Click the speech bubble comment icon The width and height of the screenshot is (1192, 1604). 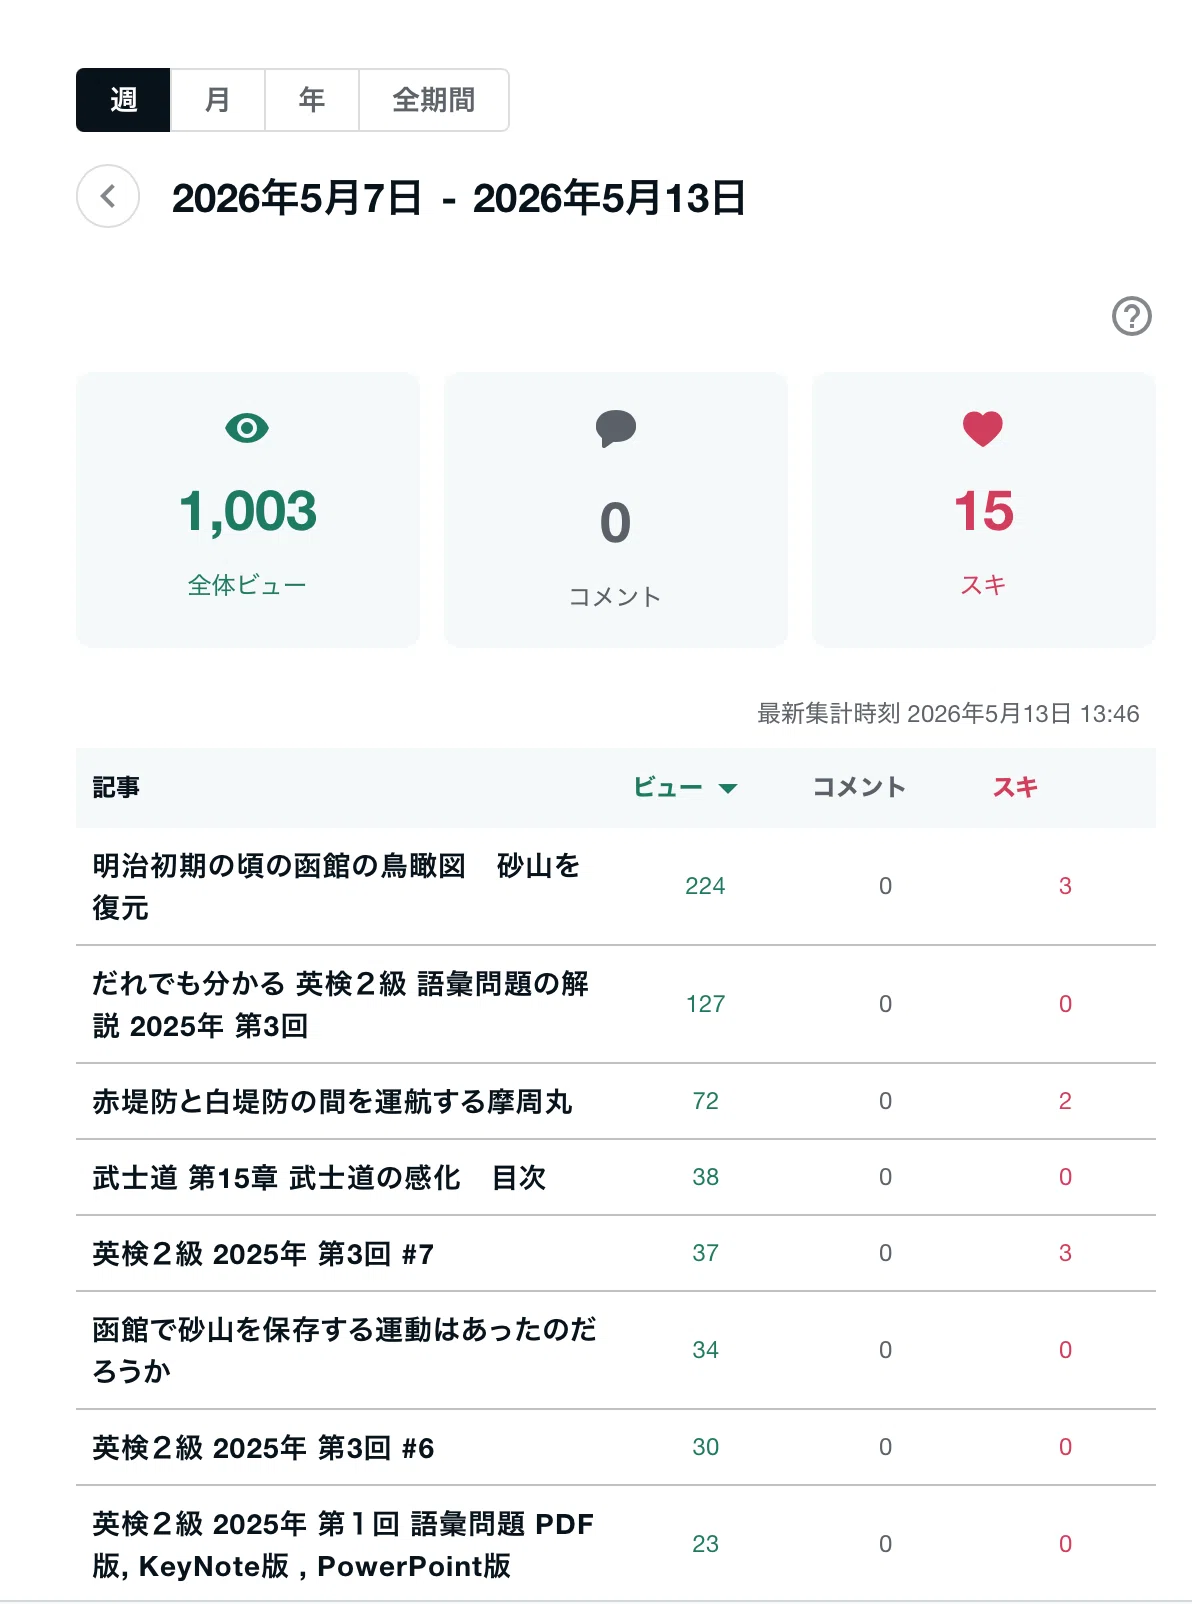(x=616, y=428)
